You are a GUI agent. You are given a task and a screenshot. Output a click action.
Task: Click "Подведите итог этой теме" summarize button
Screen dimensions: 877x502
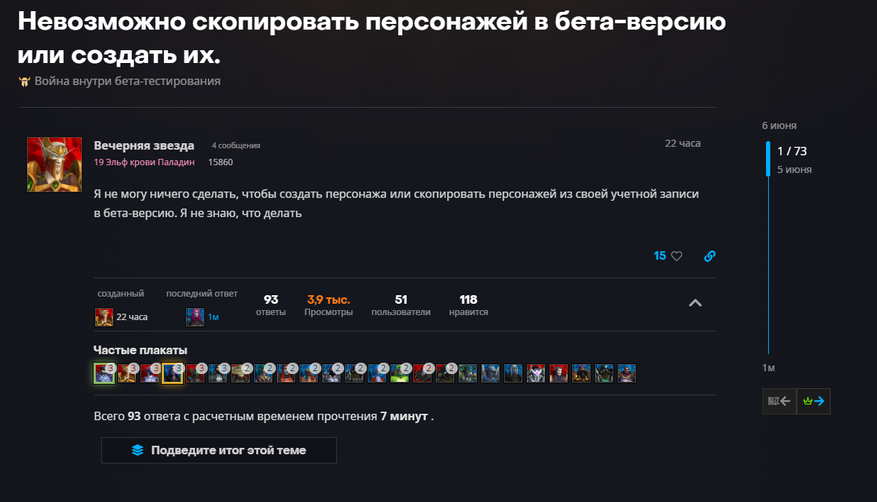tap(219, 450)
